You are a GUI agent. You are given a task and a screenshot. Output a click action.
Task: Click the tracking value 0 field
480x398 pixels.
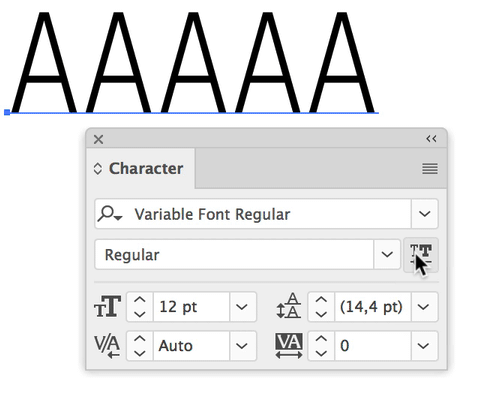click(x=373, y=346)
